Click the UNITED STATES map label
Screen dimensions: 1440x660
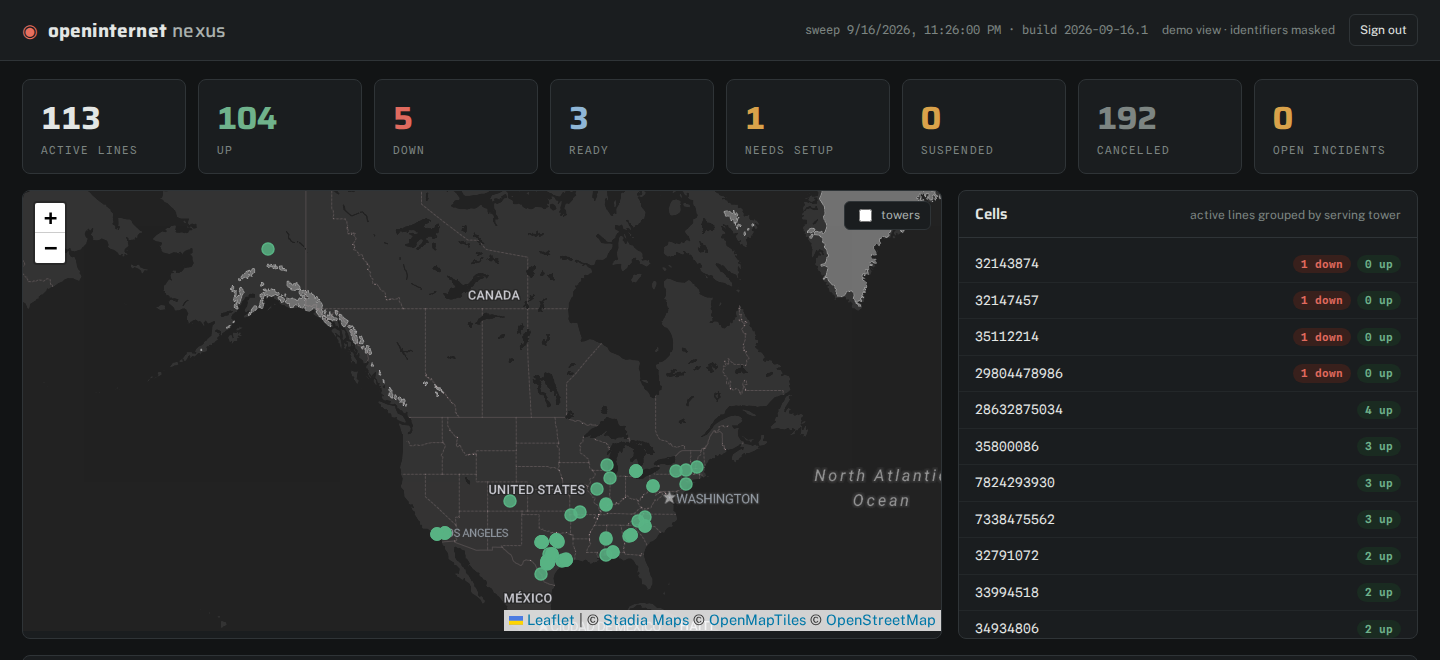pyautogui.click(x=537, y=490)
